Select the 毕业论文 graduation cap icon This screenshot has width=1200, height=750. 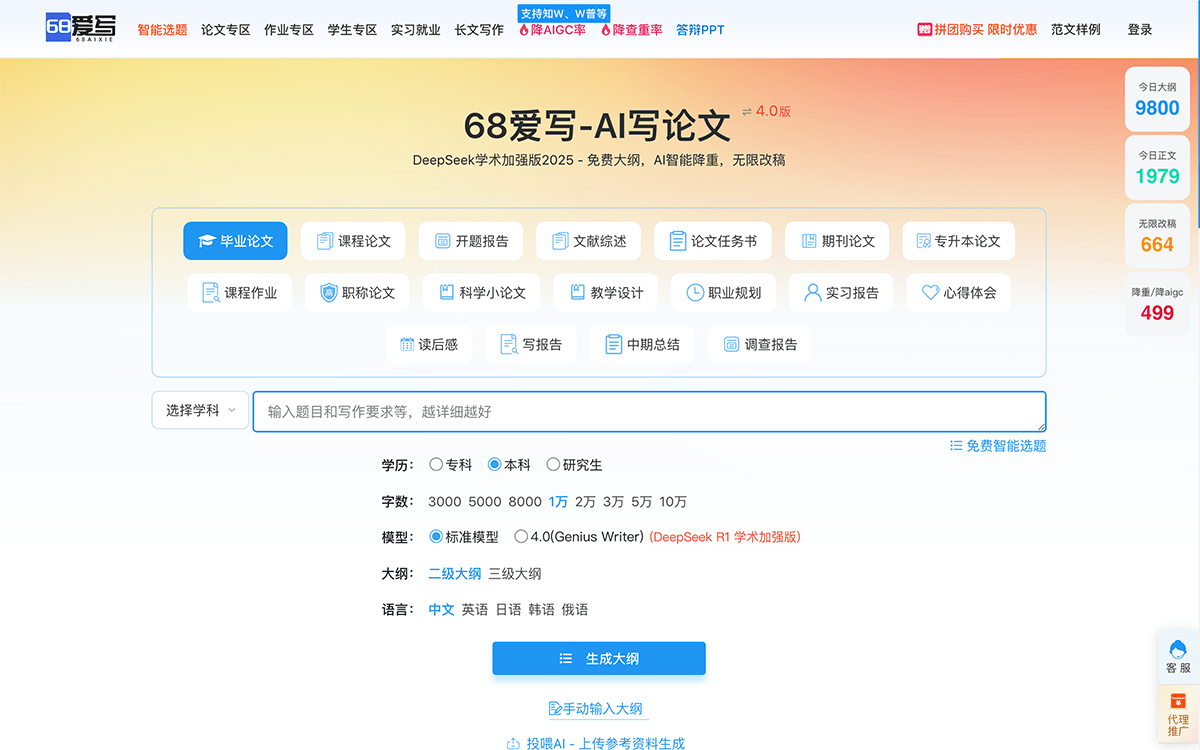click(207, 241)
